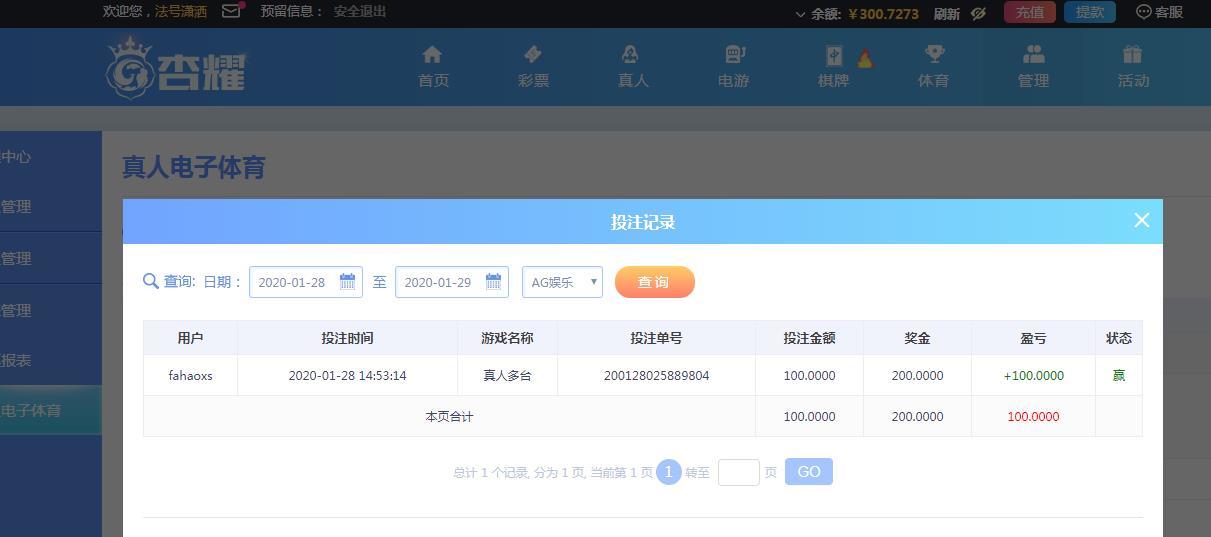Toggle balance visibility eye icon
Viewport: 1211px width, 537px height.
pos(978,13)
